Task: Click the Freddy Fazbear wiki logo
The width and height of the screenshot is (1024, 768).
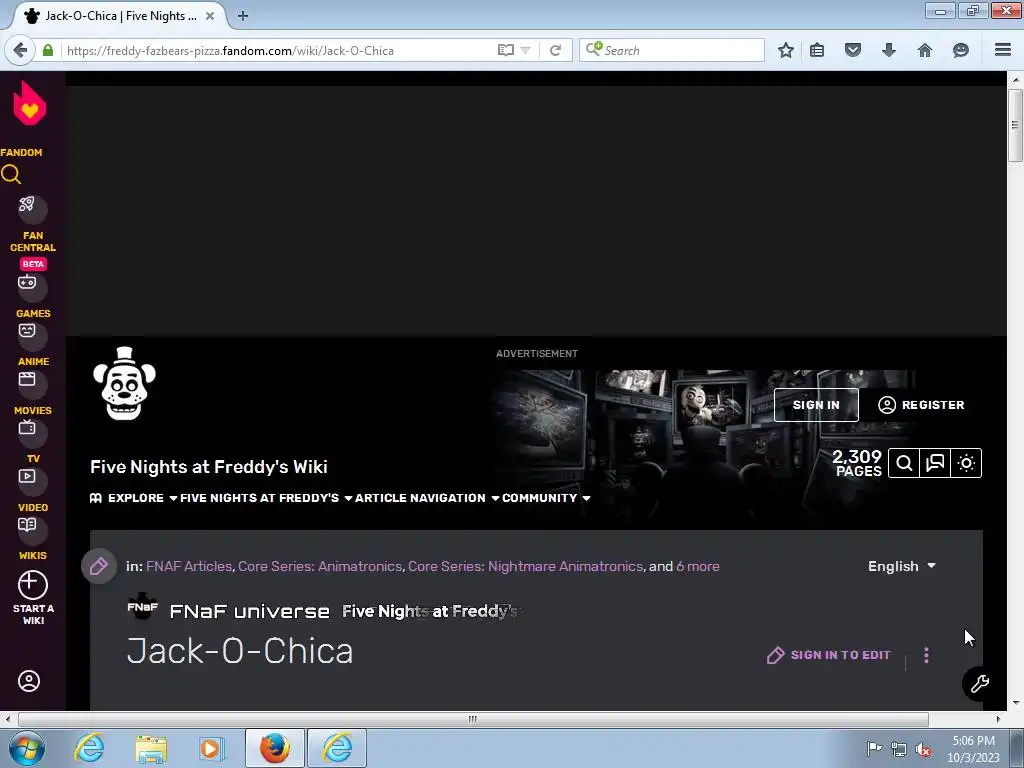Action: 124,383
